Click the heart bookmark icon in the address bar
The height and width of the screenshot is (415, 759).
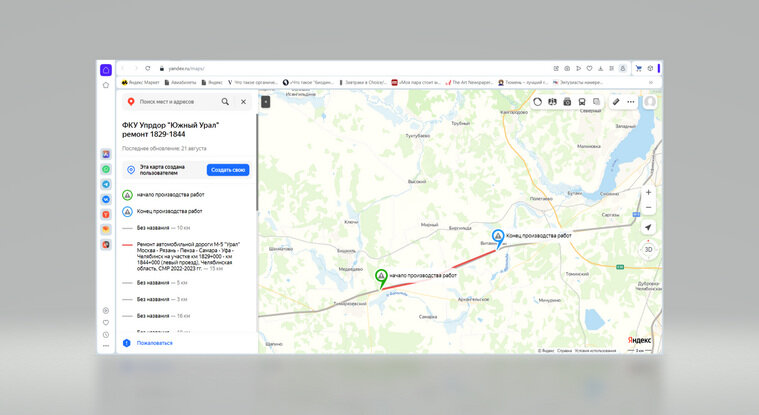pyautogui.click(x=589, y=68)
